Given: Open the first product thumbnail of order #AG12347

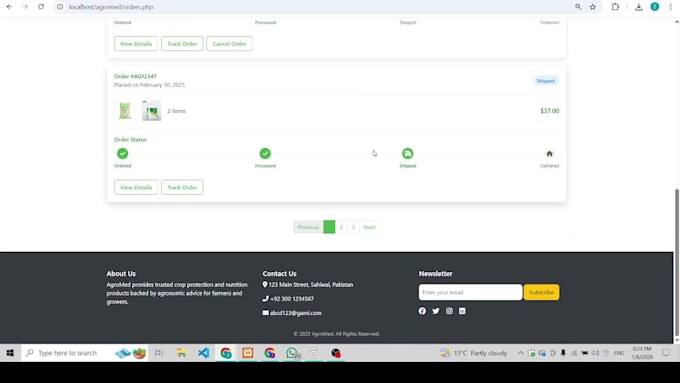Looking at the screenshot, I should click(125, 111).
